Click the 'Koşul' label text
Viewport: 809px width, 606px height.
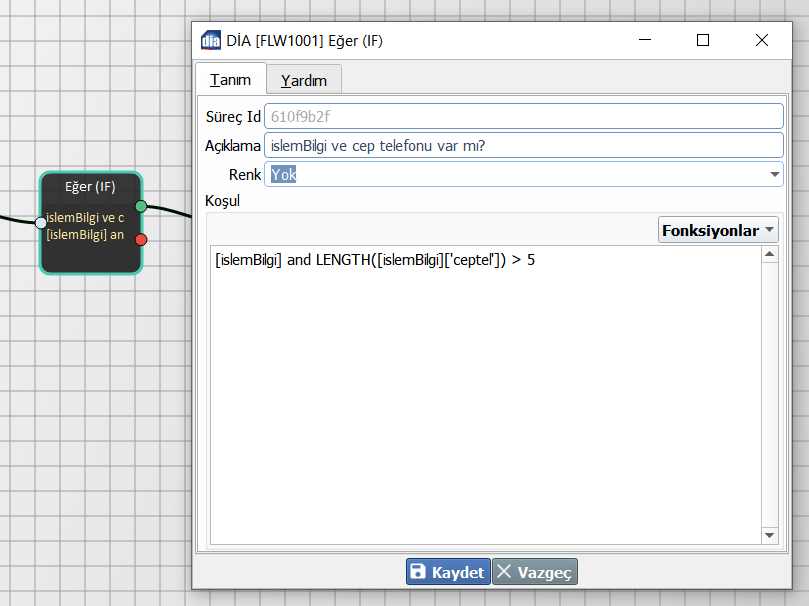[222, 201]
